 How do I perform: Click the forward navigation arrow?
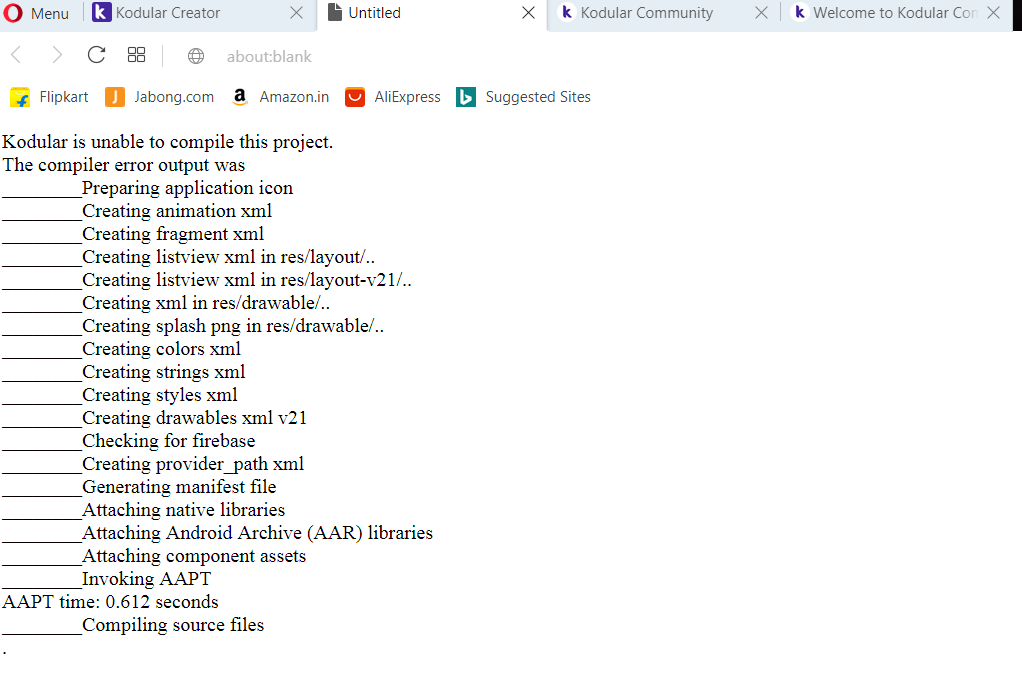tap(55, 55)
